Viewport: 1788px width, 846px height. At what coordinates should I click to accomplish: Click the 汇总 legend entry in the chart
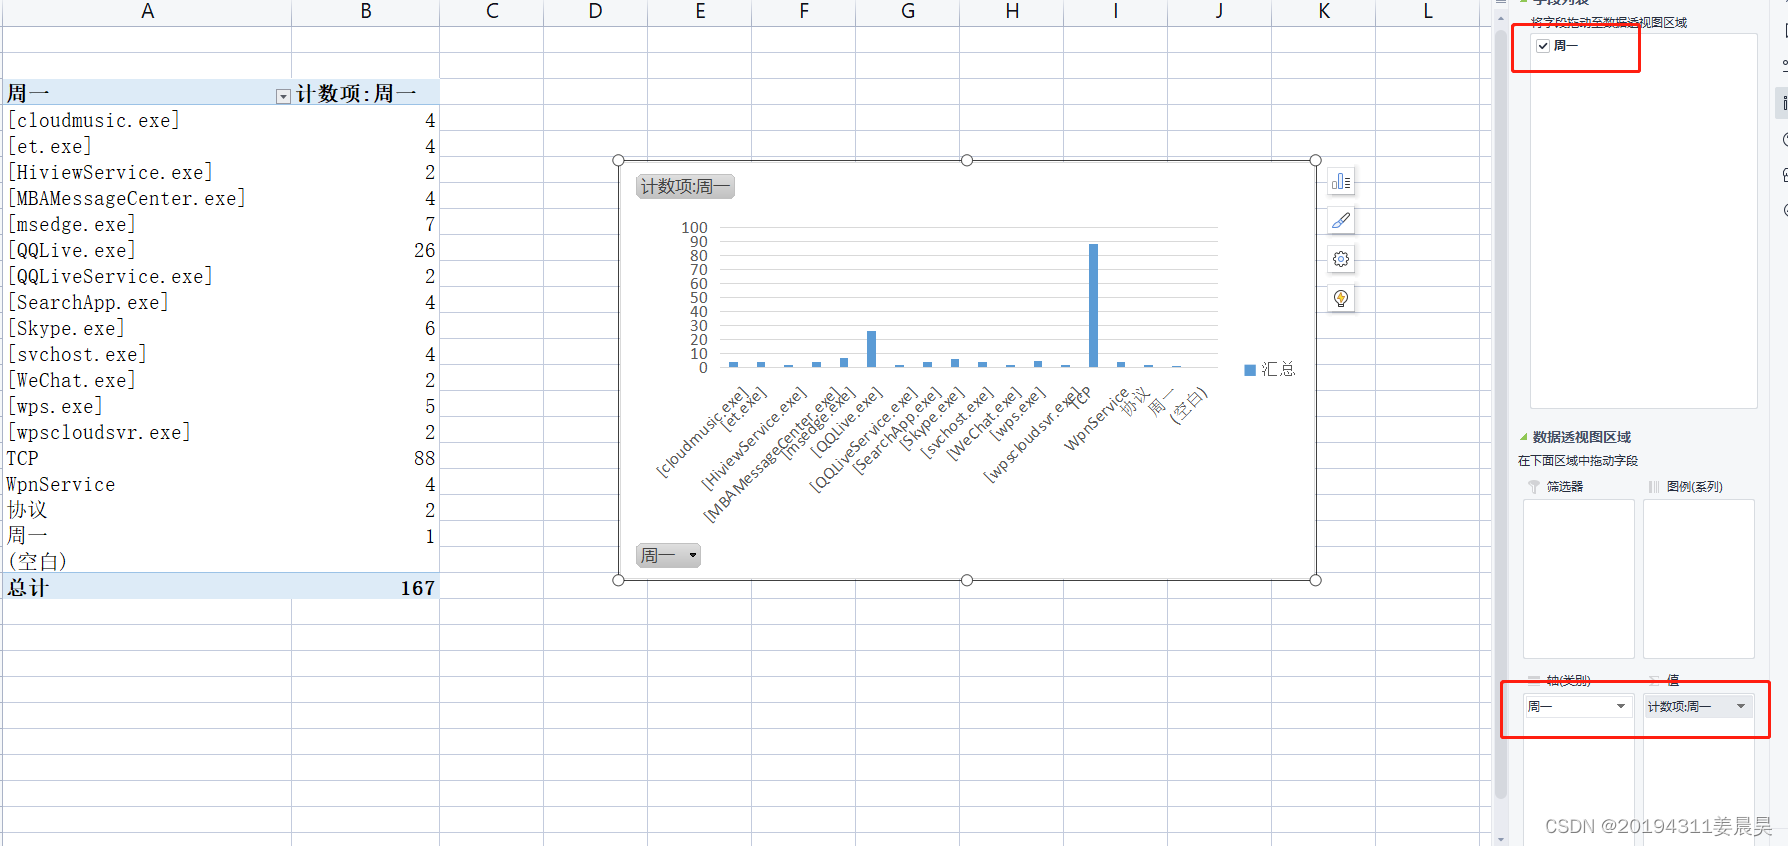click(1270, 370)
